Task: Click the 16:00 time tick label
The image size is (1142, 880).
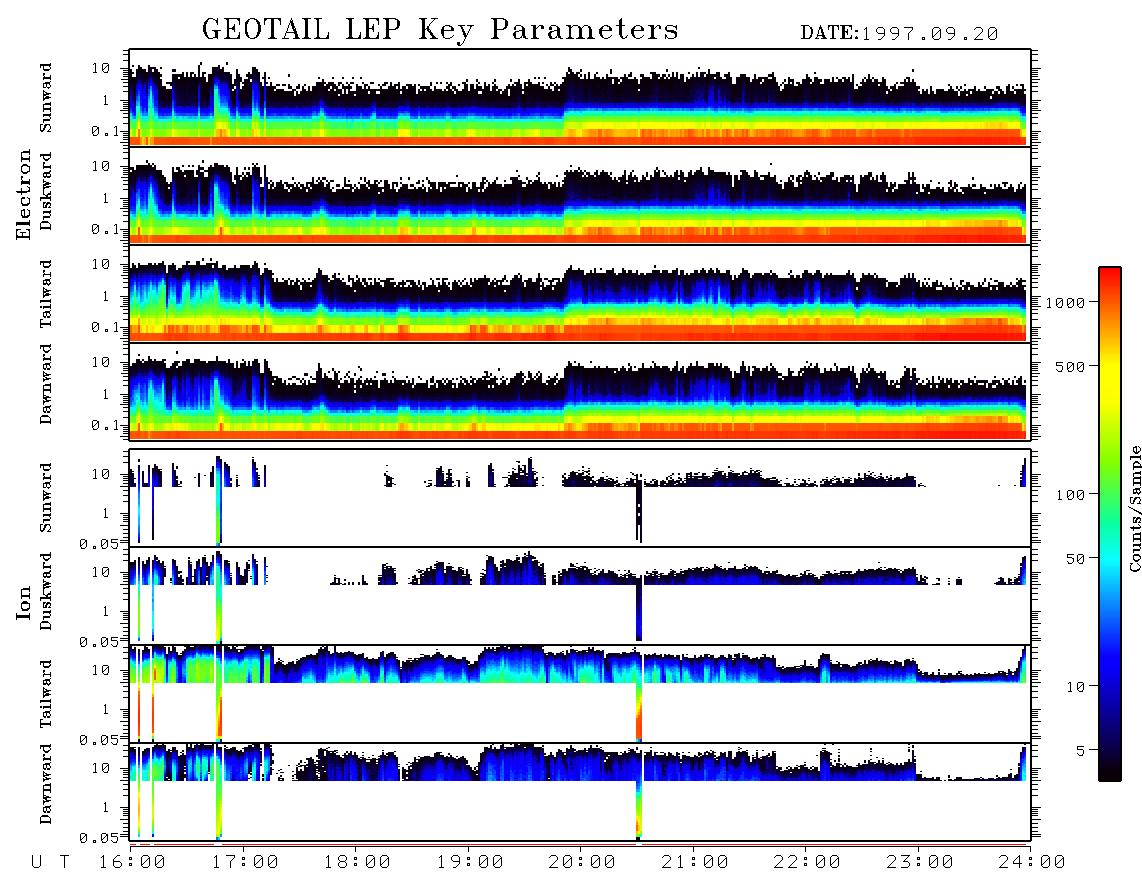Action: click(x=133, y=863)
